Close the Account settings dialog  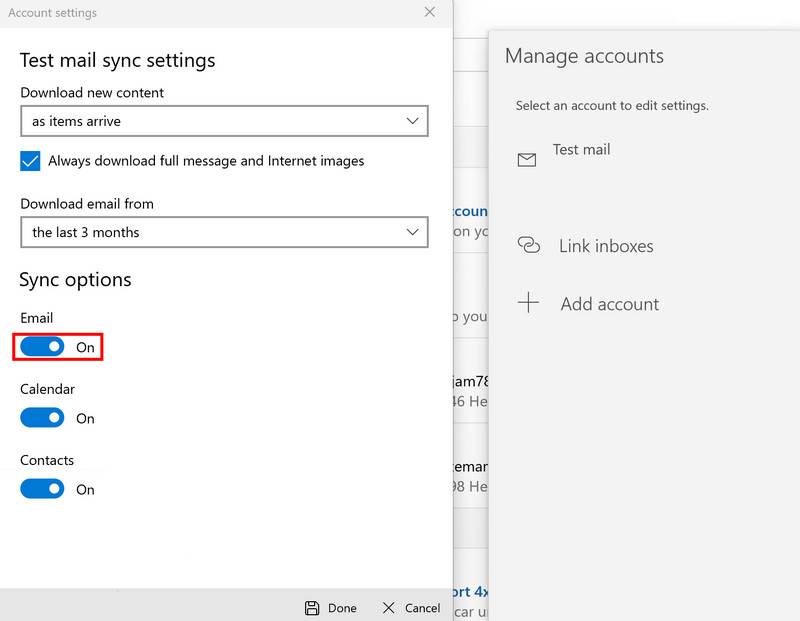coord(430,13)
